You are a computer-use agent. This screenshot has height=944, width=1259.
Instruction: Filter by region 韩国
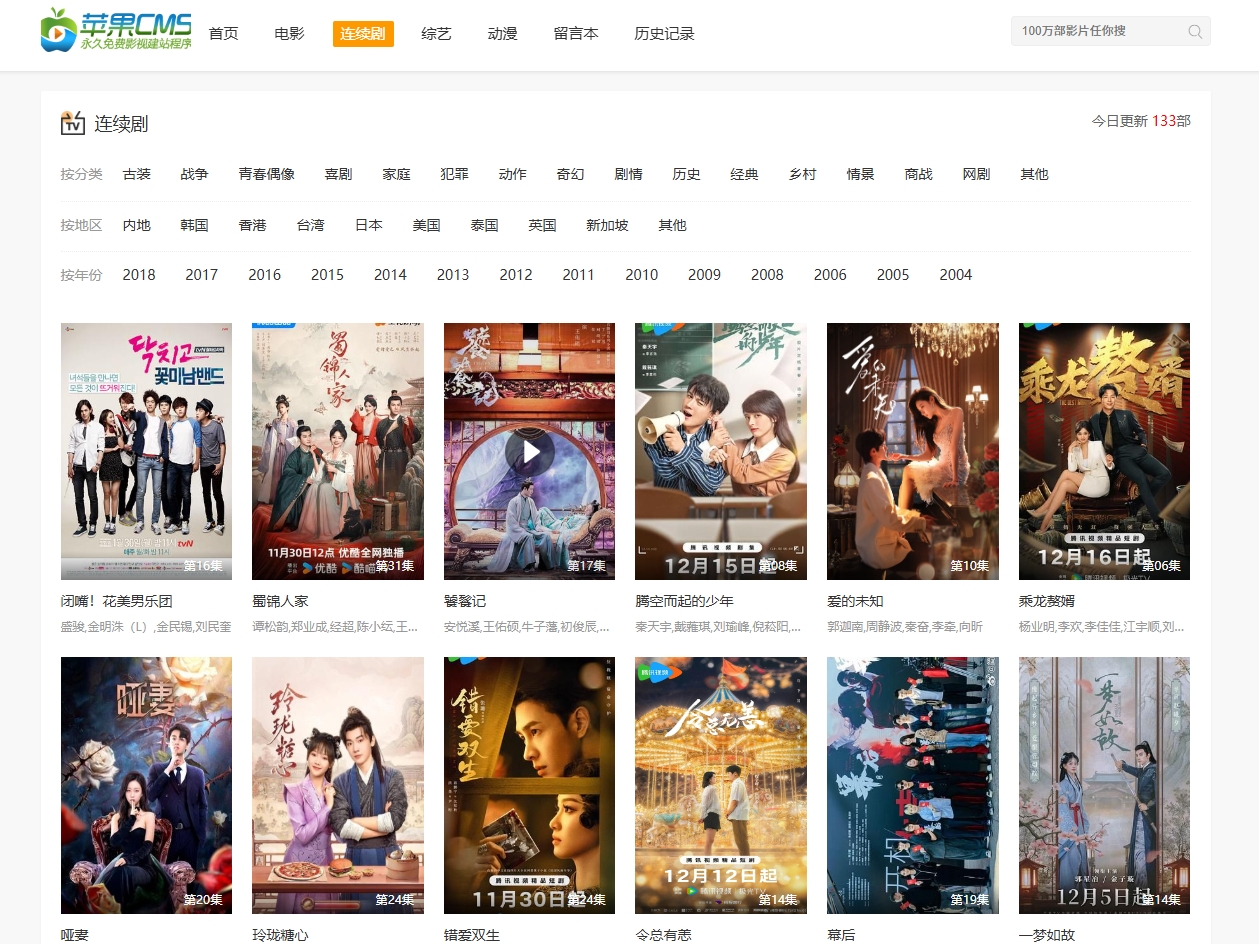click(x=195, y=225)
